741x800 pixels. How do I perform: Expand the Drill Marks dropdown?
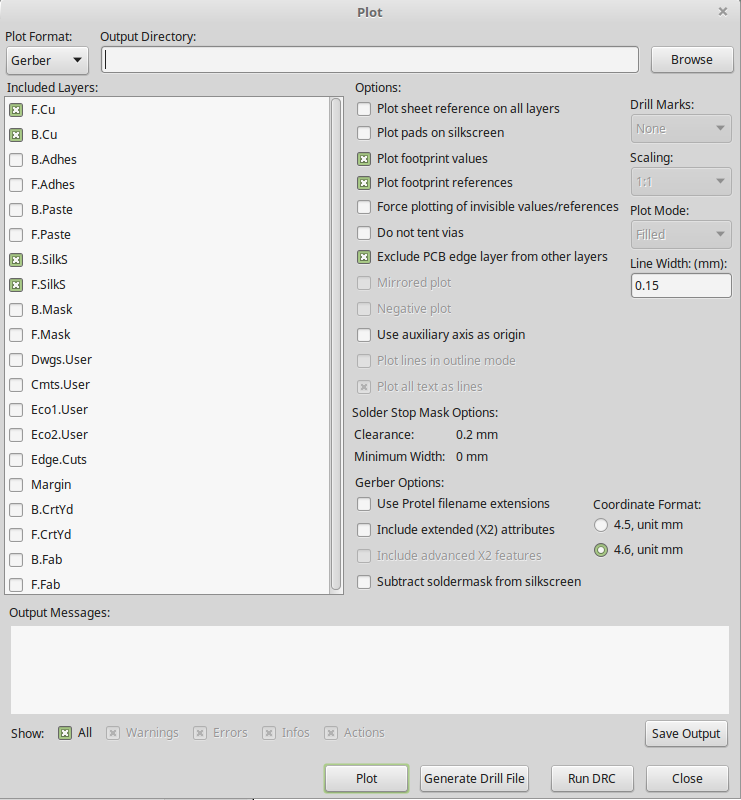[681, 129]
